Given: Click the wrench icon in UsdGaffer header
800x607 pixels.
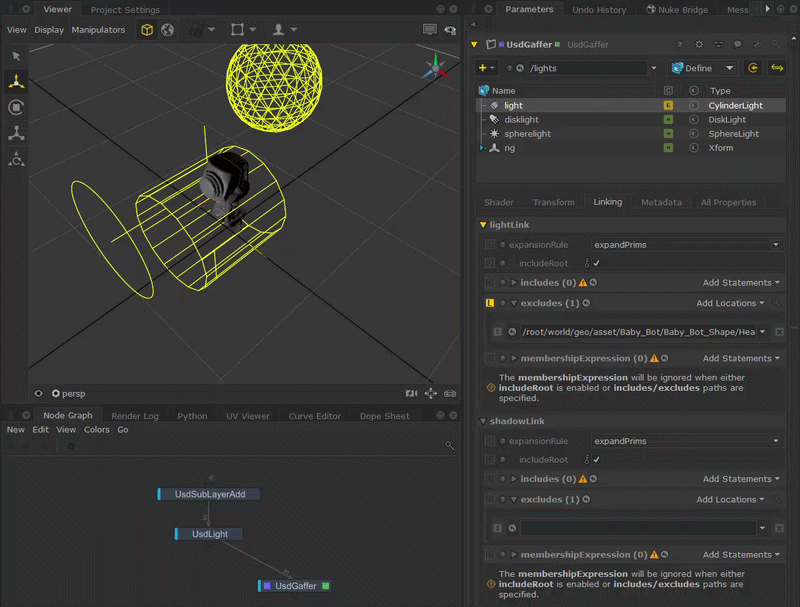Looking at the screenshot, I should [x=757, y=44].
